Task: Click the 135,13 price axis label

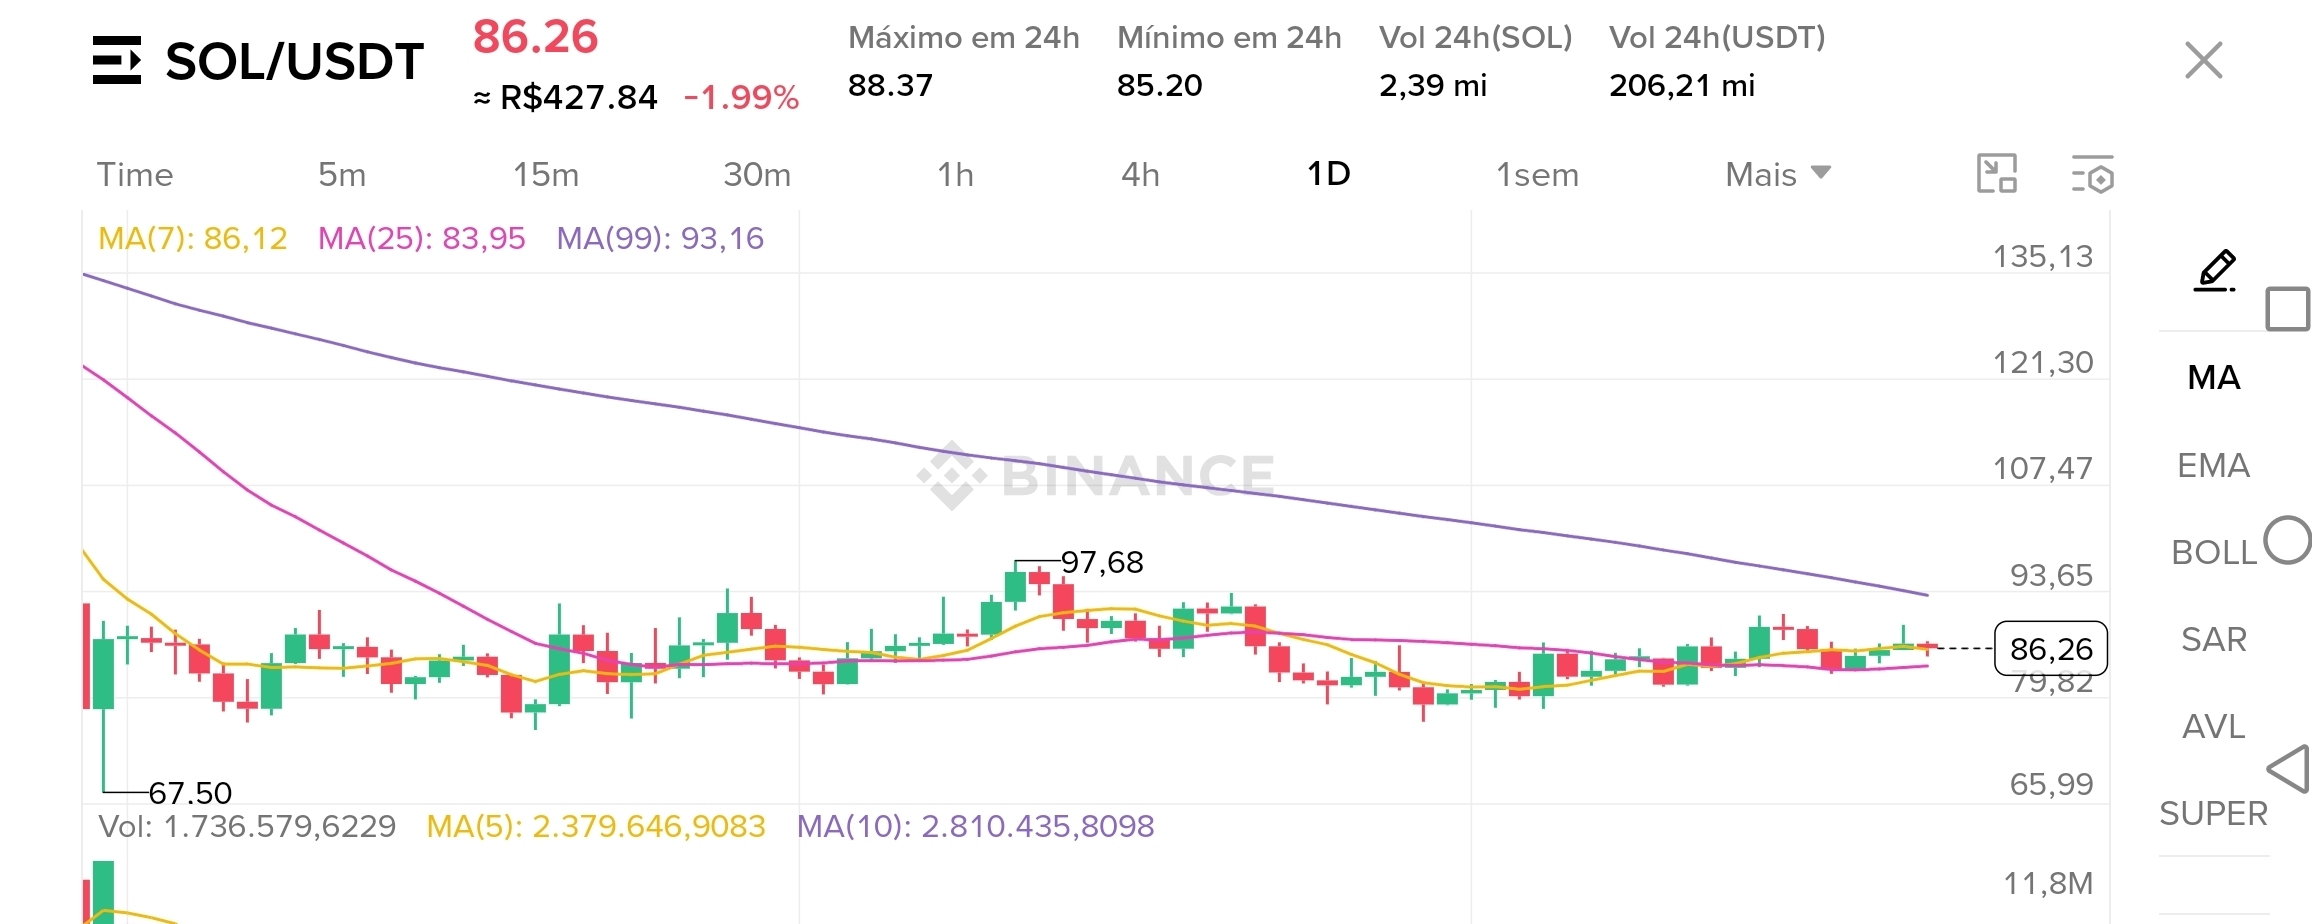Action: tap(2043, 257)
